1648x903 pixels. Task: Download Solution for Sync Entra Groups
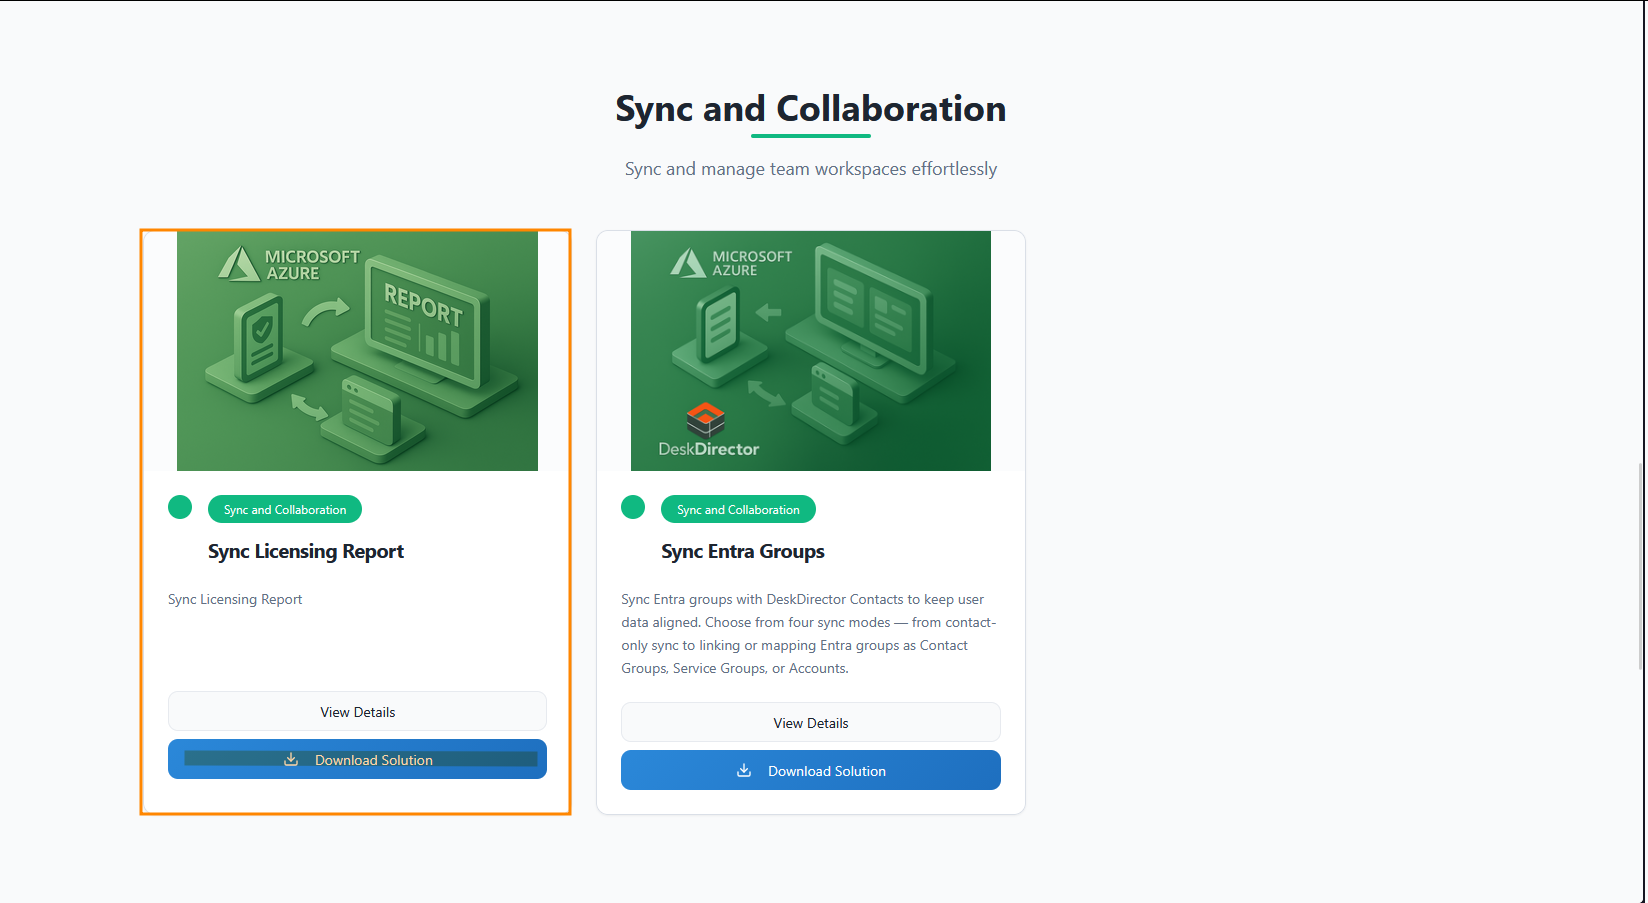click(811, 770)
